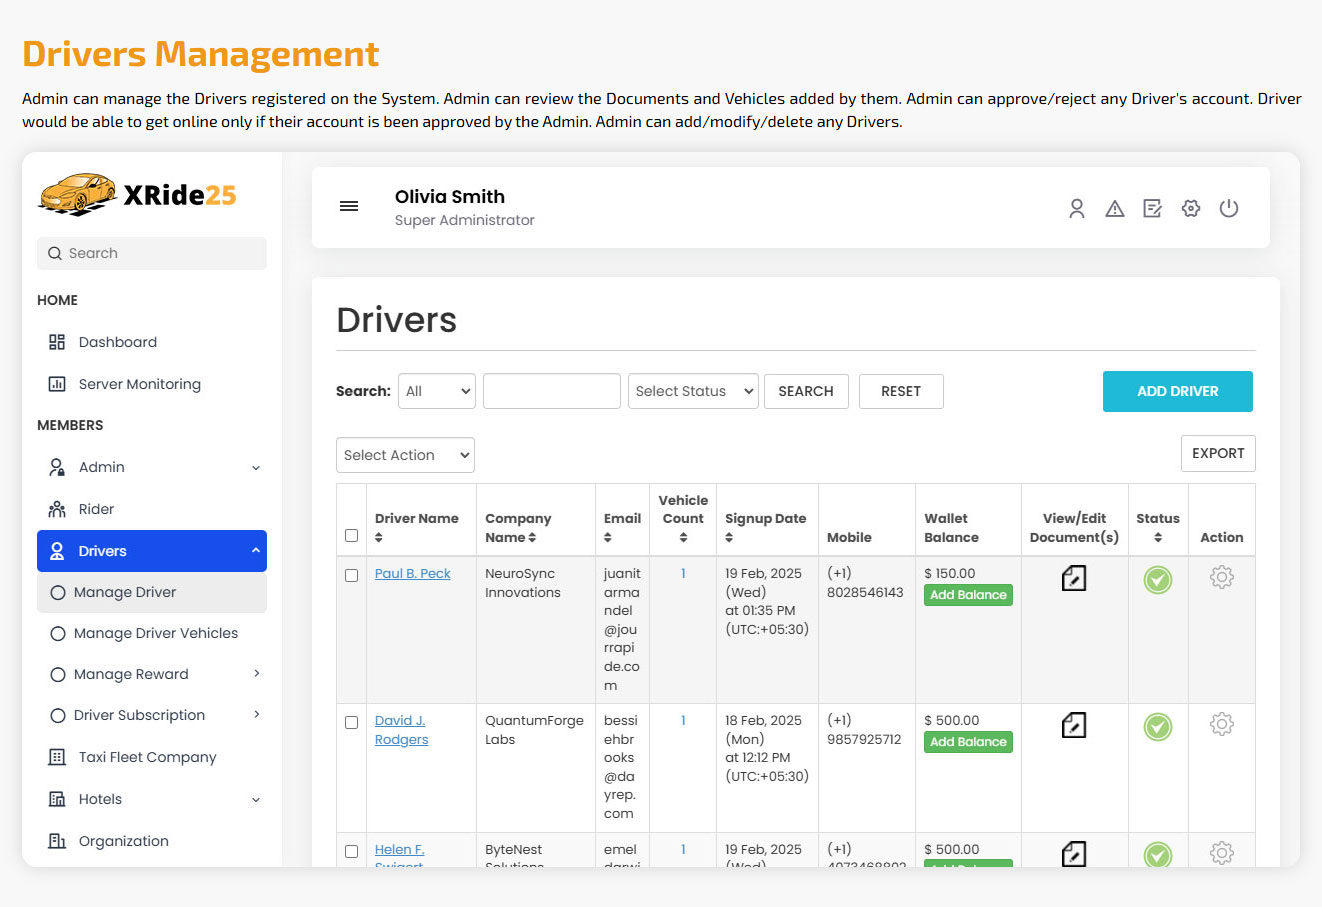Click the ADD DRIVER button
Screen dimensions: 1322x907
point(1178,391)
